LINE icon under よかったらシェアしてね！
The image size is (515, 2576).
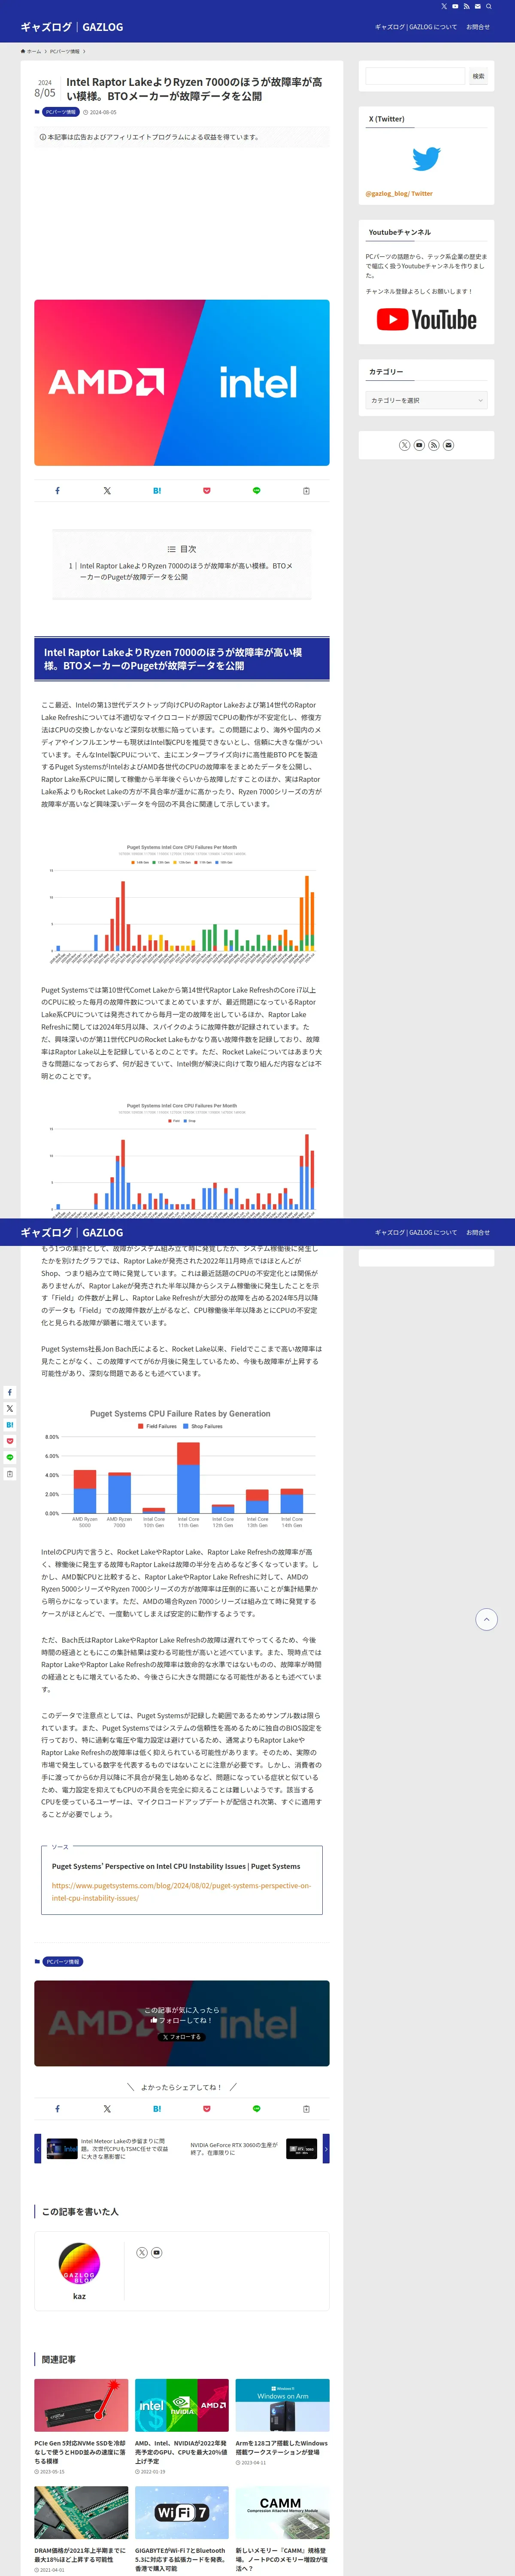pyautogui.click(x=256, y=2108)
